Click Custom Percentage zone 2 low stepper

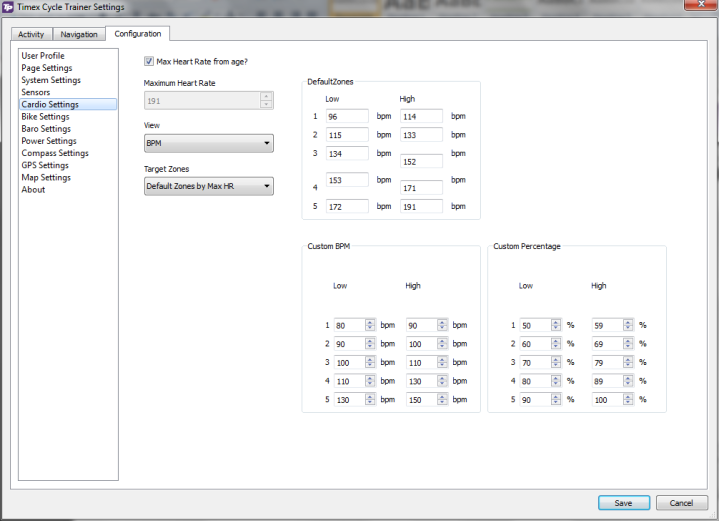click(x=556, y=344)
